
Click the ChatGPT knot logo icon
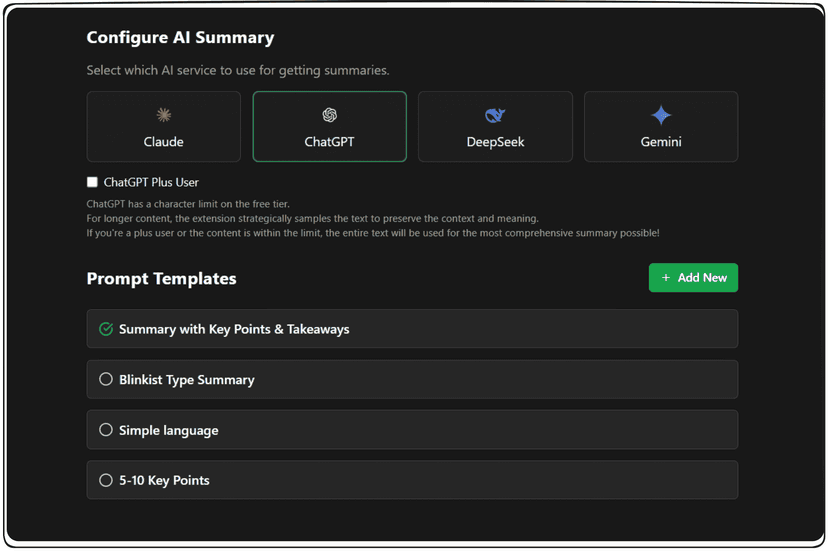tap(330, 115)
